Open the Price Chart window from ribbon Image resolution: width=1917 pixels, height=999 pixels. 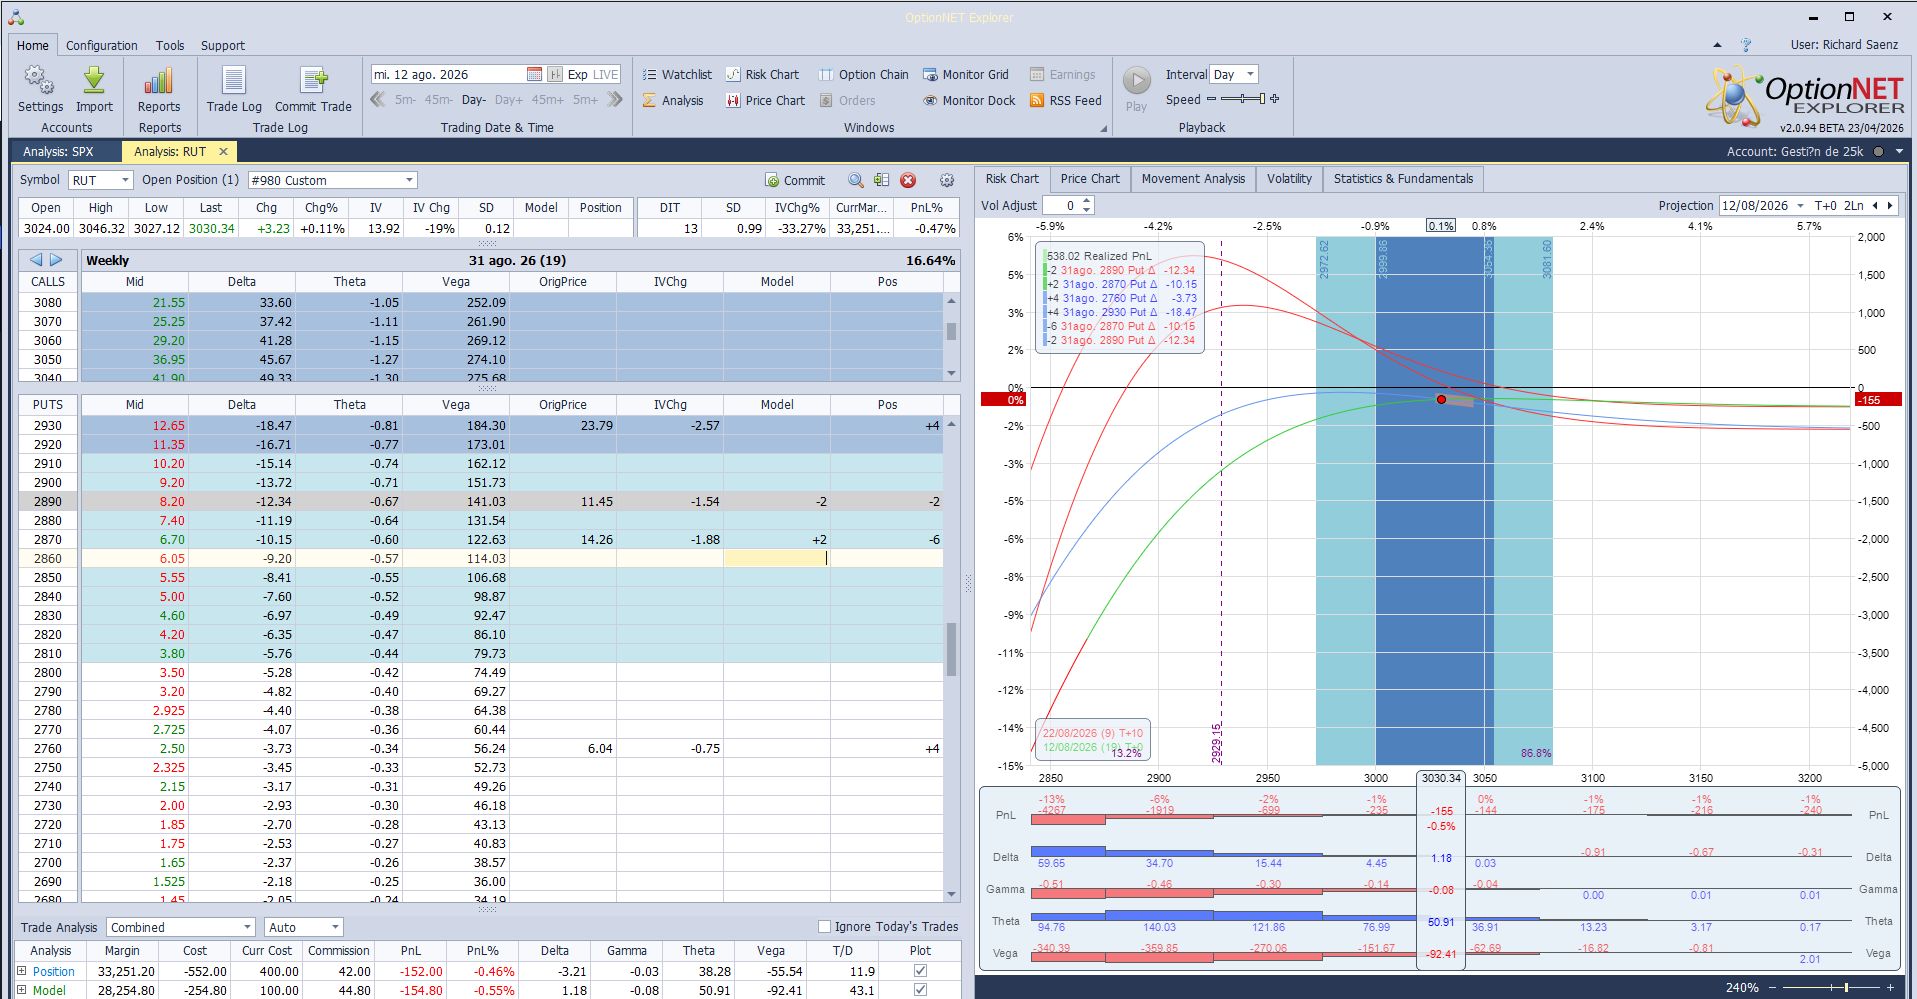click(765, 100)
